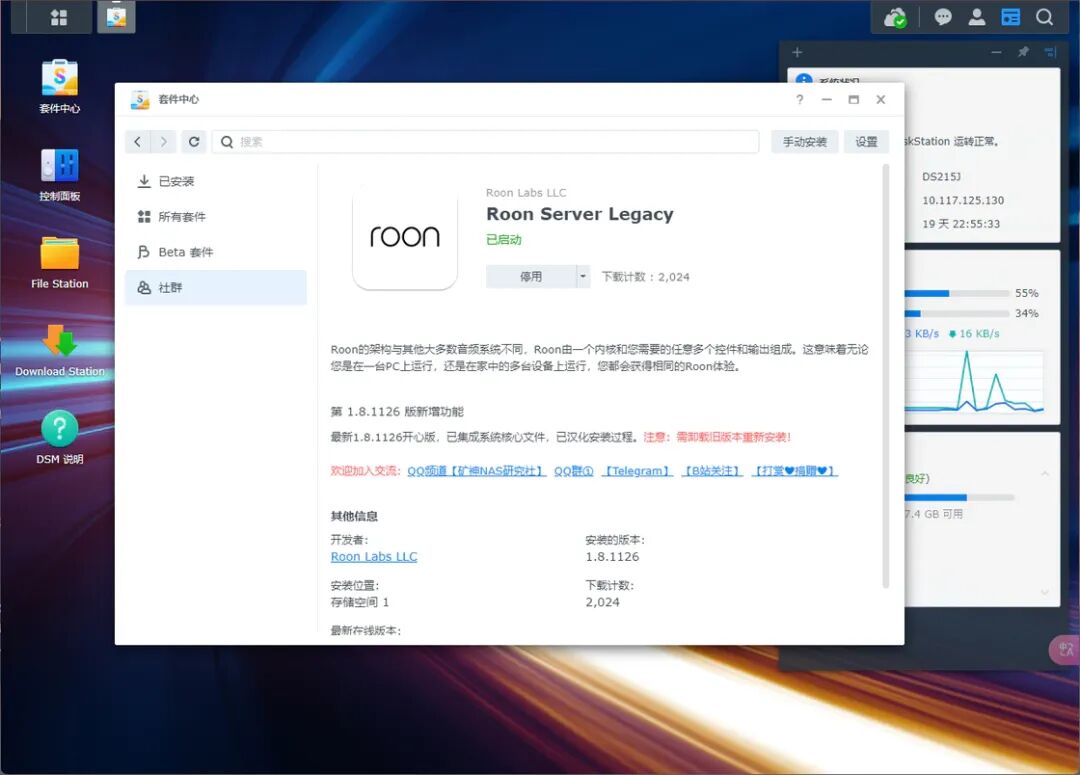Image resolution: width=1080 pixels, height=775 pixels.
Task: Open the B站关注 link
Action: pos(713,471)
